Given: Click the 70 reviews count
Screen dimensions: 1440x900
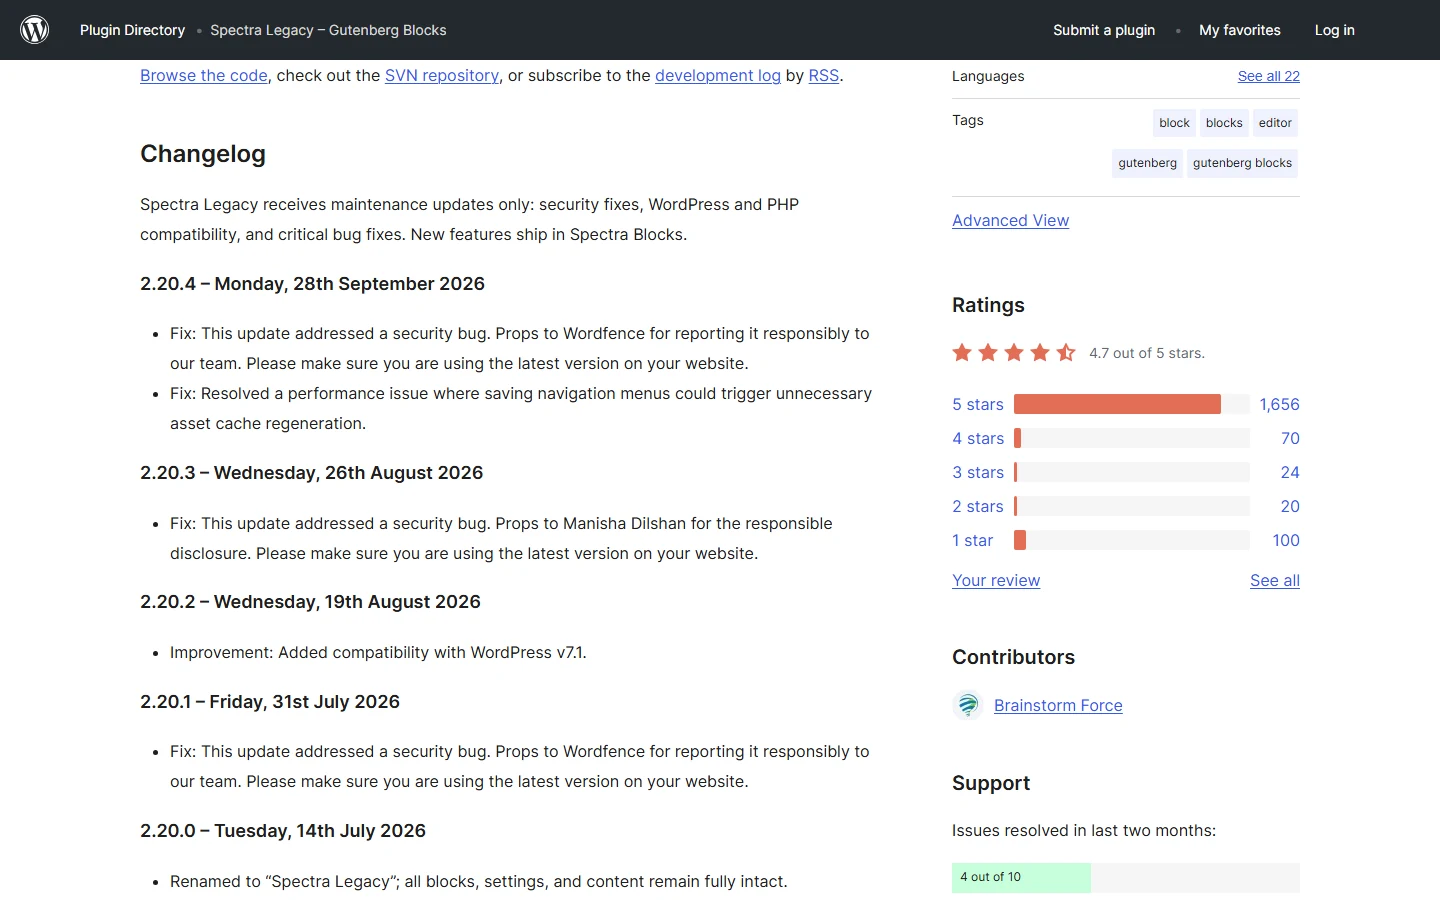Looking at the screenshot, I should click(x=1290, y=438).
